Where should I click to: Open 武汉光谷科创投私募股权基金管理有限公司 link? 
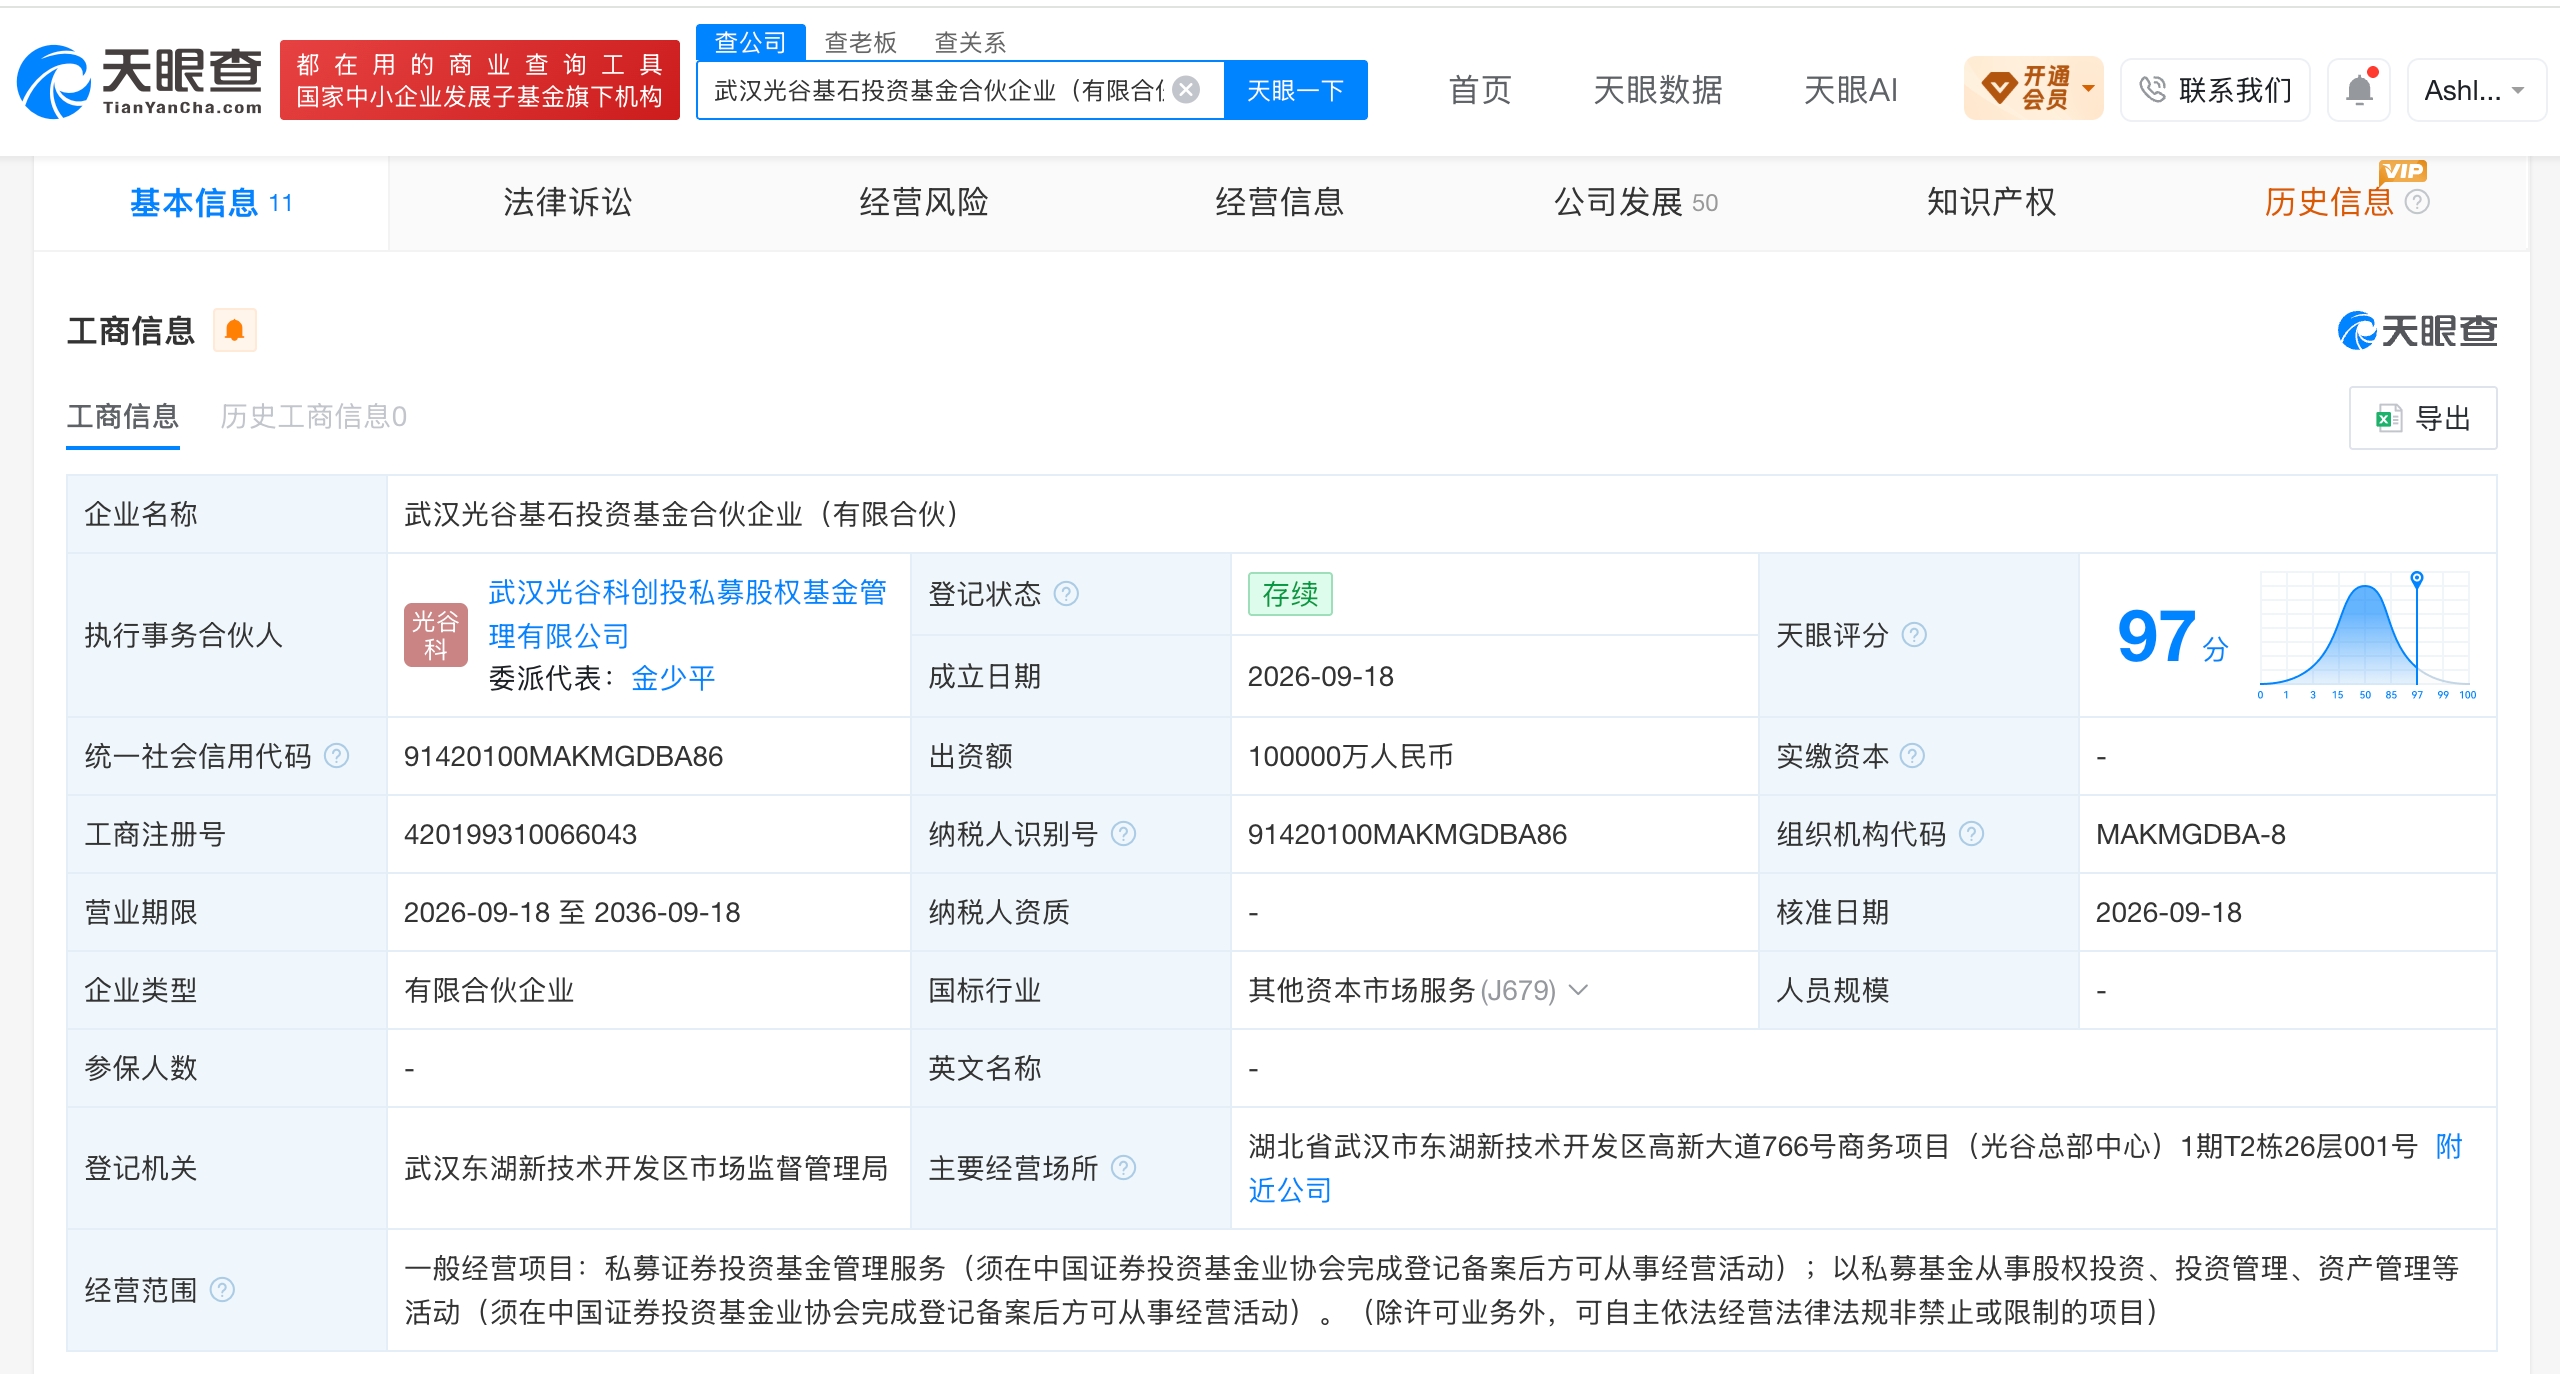point(687,614)
